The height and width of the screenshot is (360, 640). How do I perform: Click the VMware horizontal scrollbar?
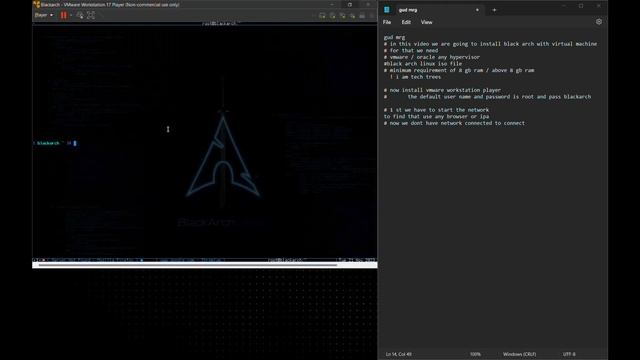click(188, 265)
